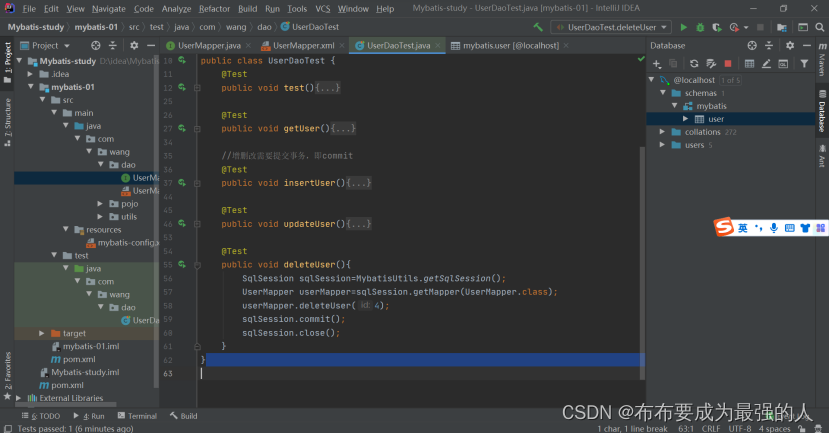Click run gutter icon beside deleteUser method
This screenshot has width=830, height=433.
(x=182, y=264)
